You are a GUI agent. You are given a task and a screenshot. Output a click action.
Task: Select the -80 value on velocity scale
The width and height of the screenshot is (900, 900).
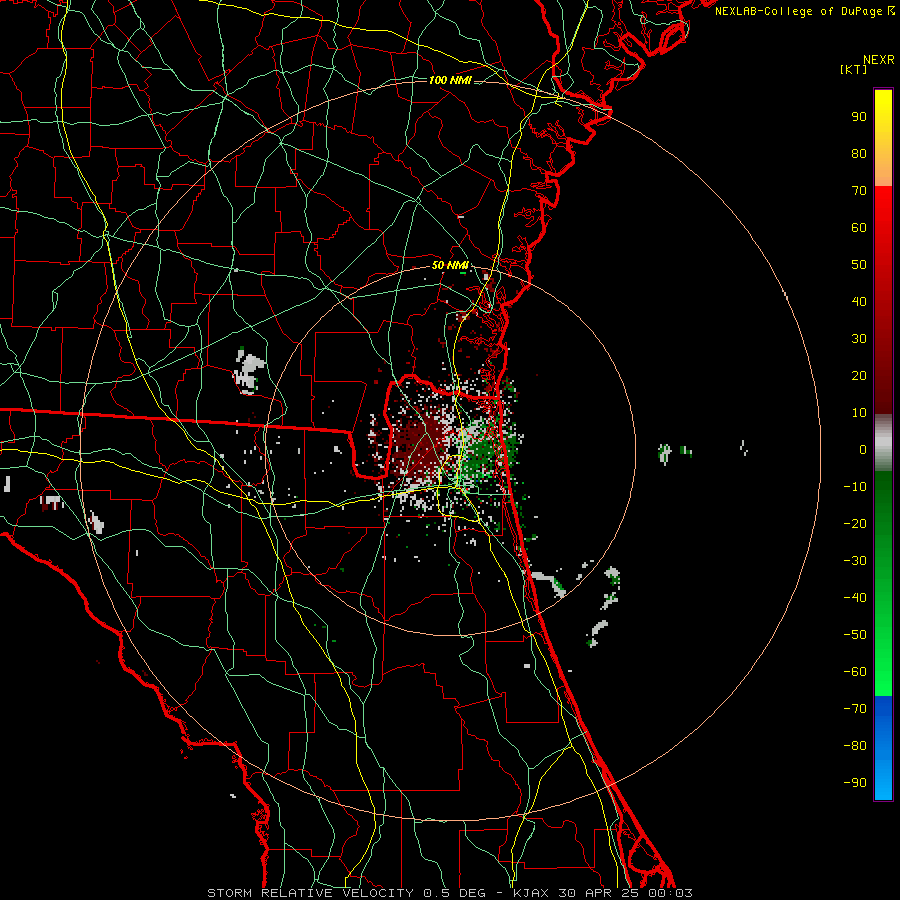[x=855, y=746]
